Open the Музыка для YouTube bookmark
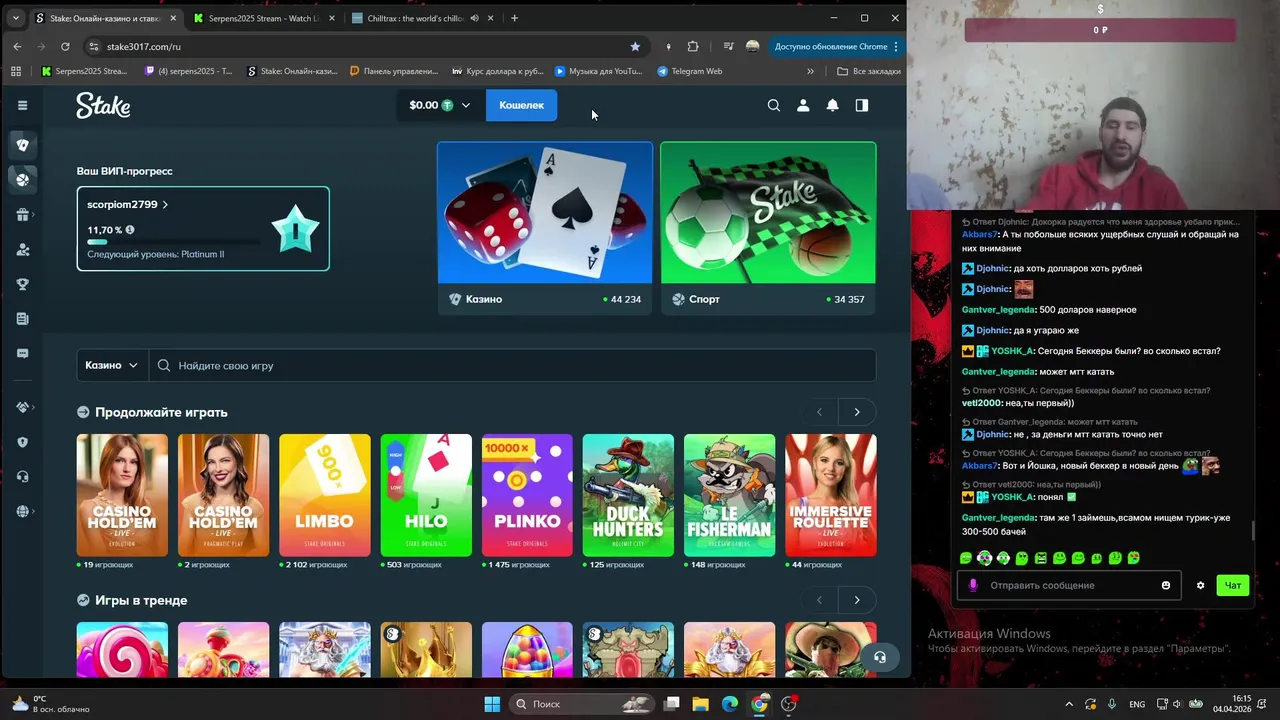This screenshot has width=1280, height=720. pyautogui.click(x=598, y=71)
